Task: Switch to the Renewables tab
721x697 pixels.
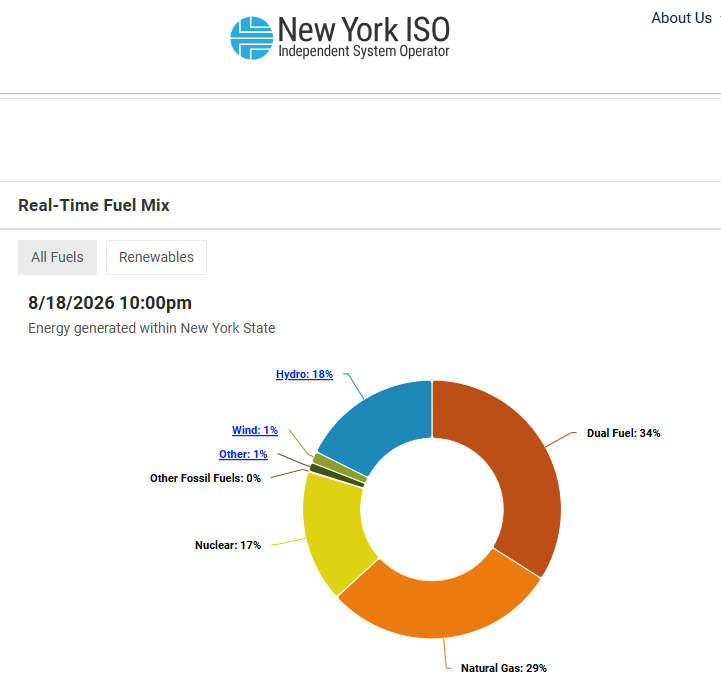Action: tap(156, 257)
